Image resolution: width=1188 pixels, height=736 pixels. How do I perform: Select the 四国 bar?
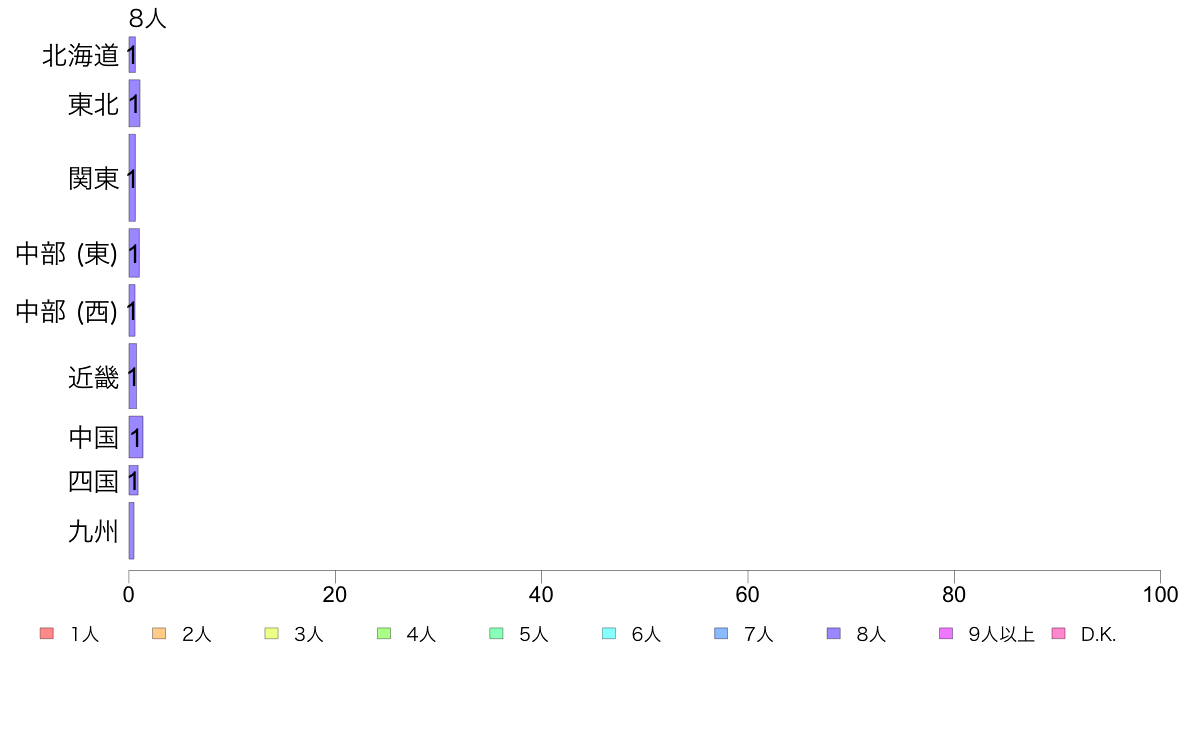click(133, 481)
